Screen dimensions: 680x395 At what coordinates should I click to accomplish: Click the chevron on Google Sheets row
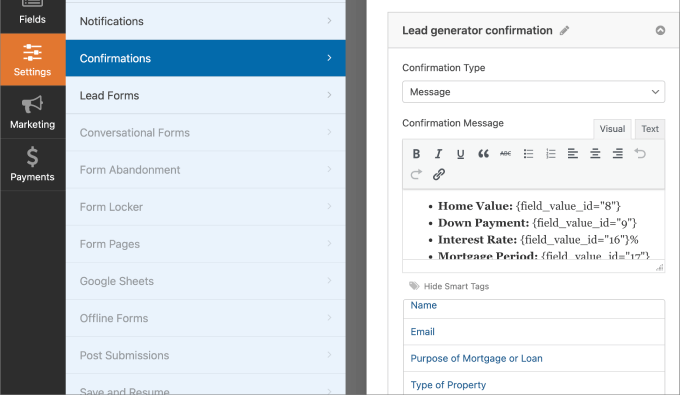(x=329, y=281)
